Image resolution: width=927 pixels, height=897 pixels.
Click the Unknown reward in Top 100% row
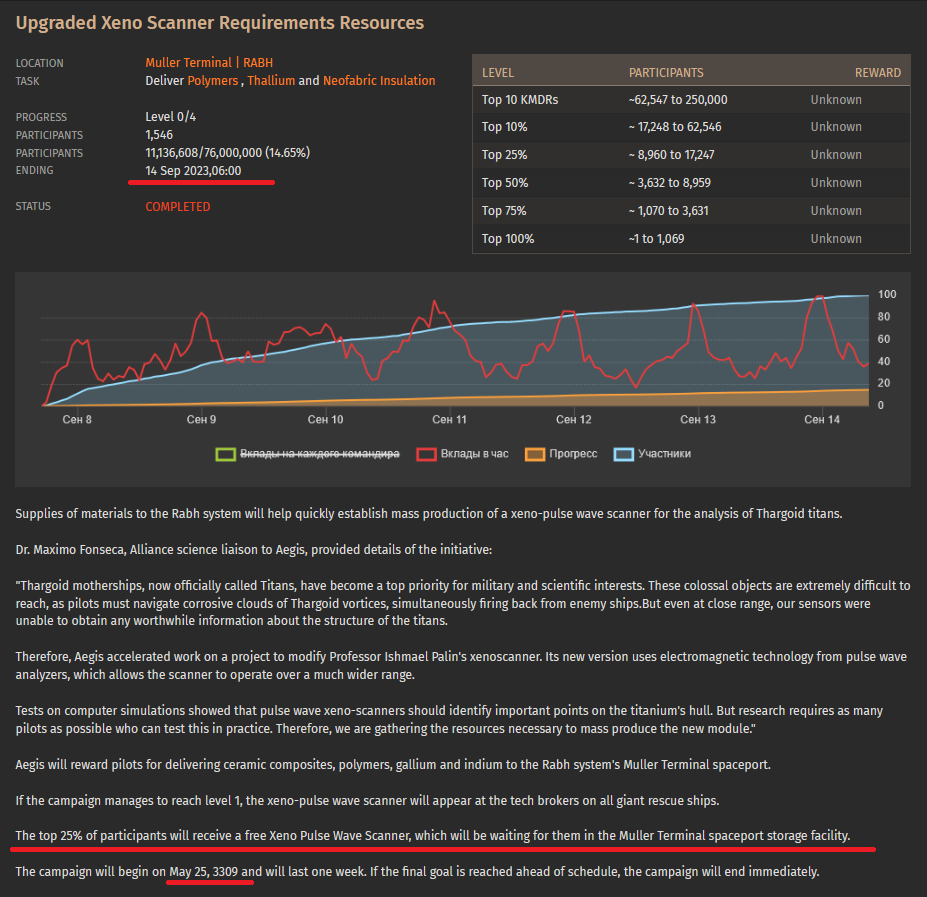[836, 239]
